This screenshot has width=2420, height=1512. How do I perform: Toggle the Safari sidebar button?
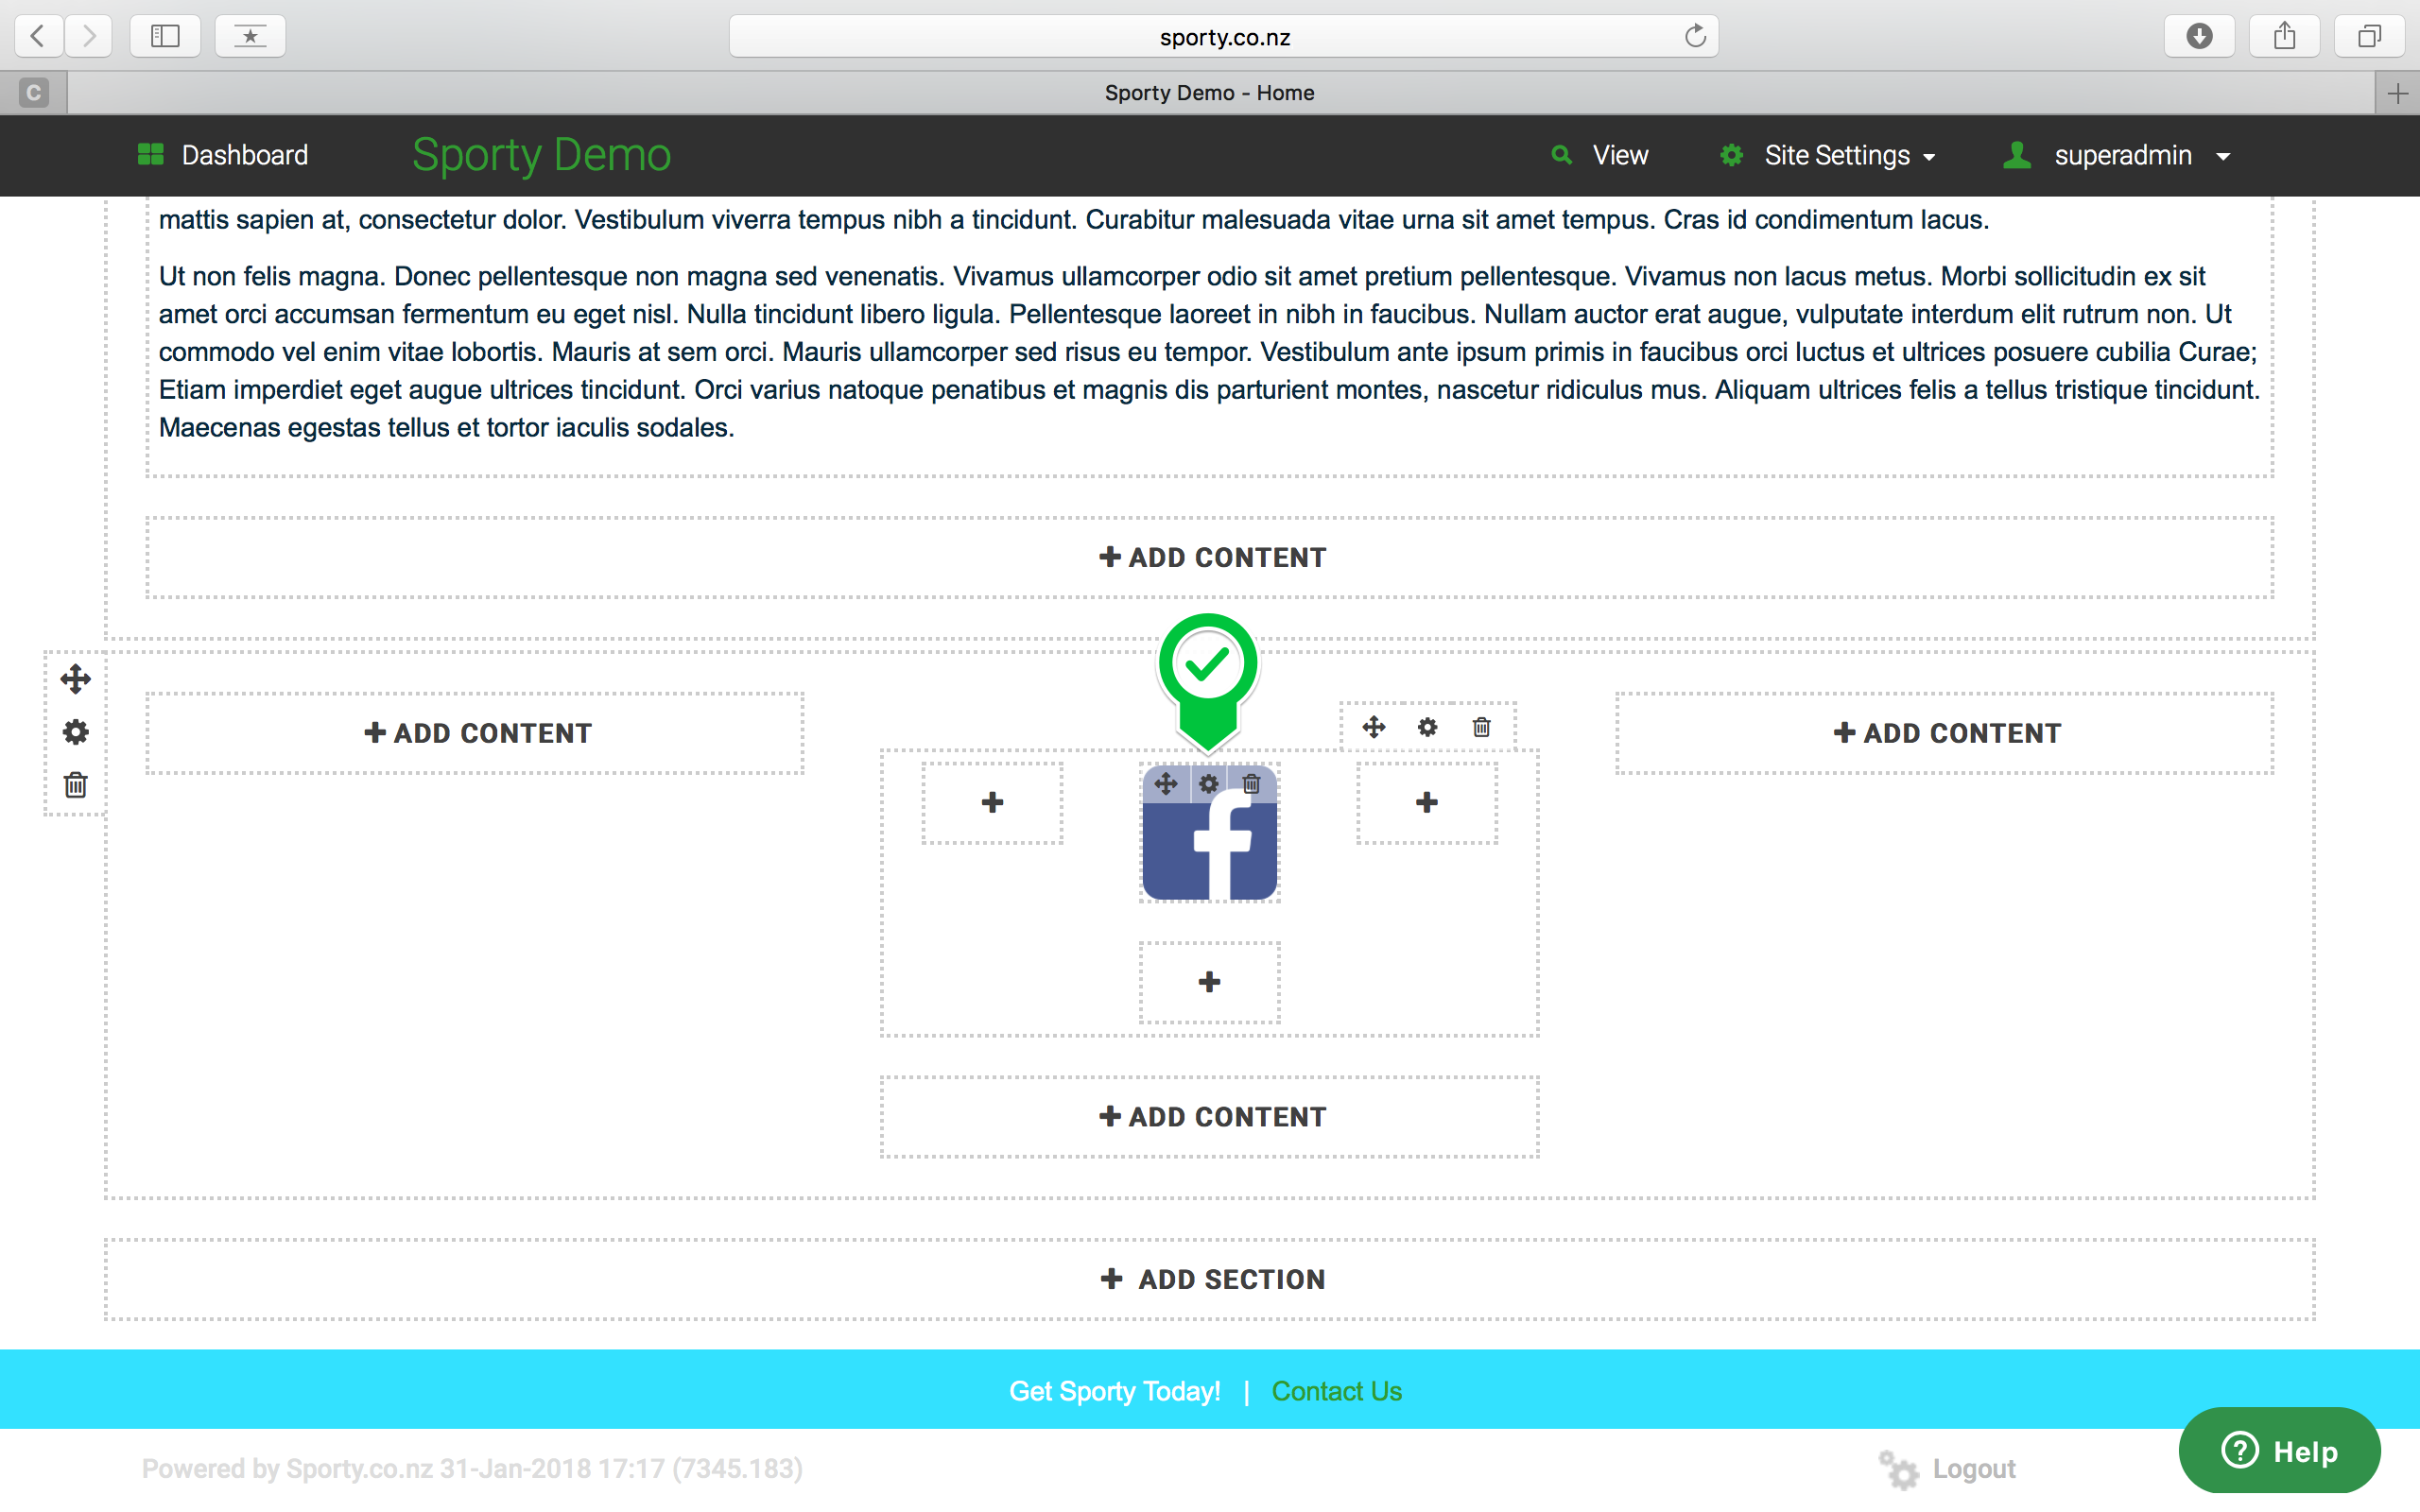click(165, 36)
